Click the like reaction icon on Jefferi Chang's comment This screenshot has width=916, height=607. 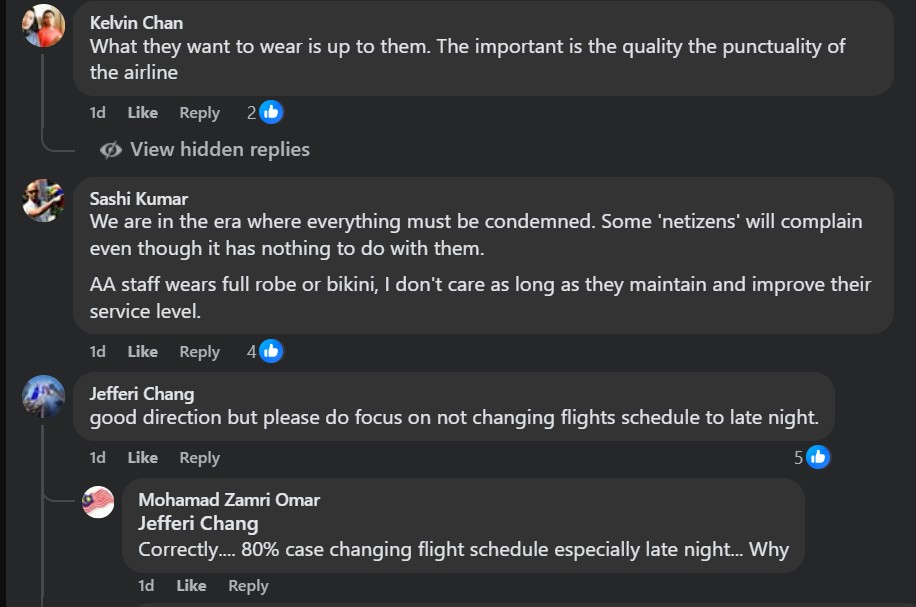coord(818,457)
